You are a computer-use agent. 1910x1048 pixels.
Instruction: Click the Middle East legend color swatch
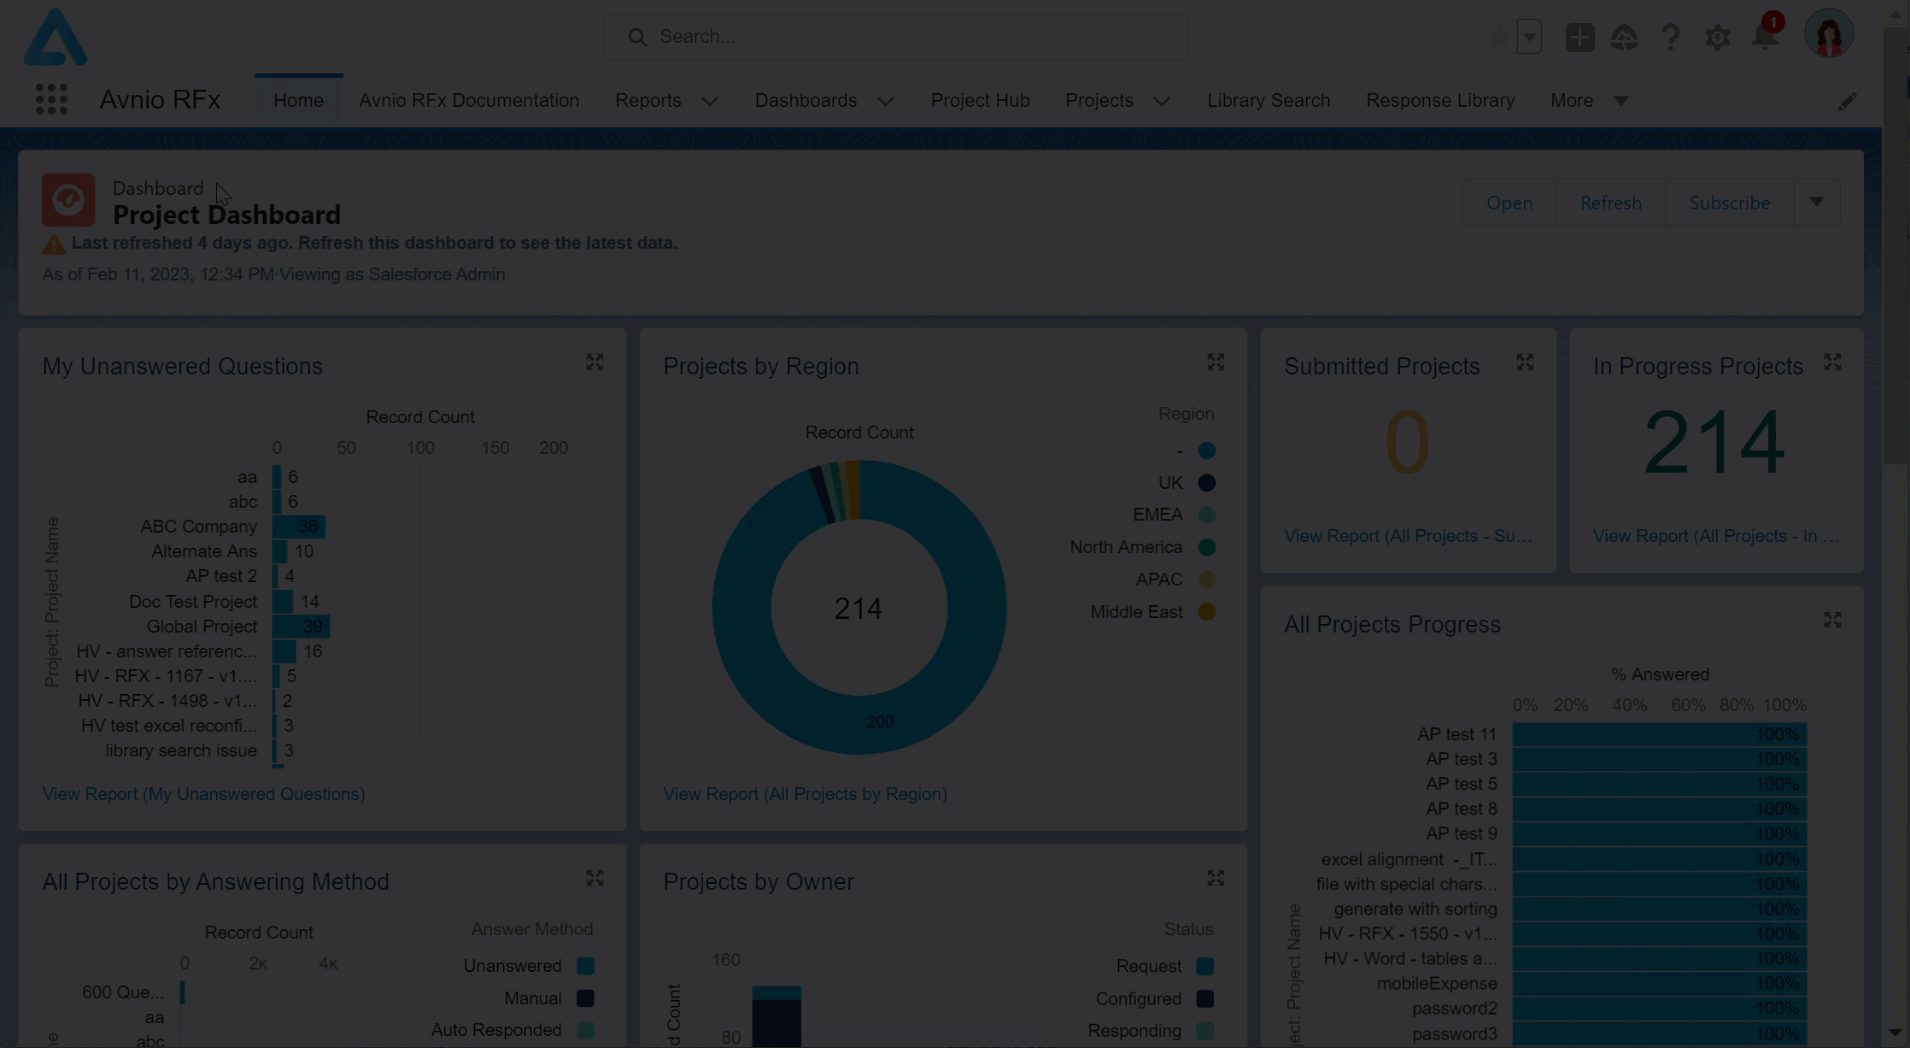click(1207, 612)
